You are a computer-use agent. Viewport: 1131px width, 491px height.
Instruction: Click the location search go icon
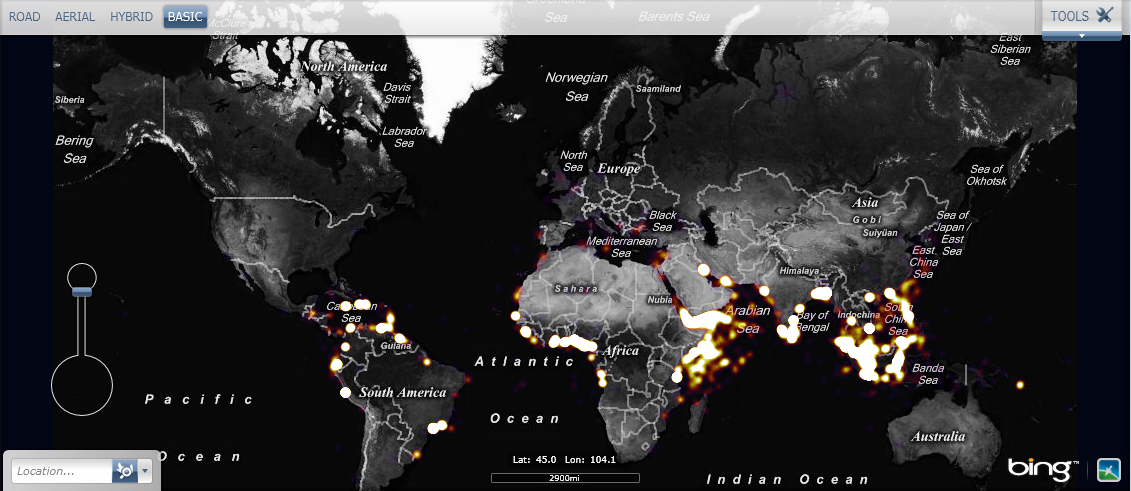[123, 472]
